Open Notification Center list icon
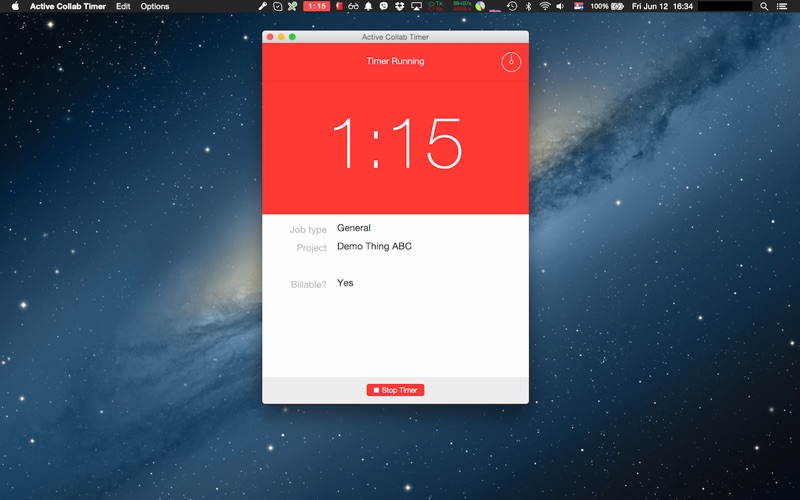The height and width of the screenshot is (500, 800). pos(781,6)
